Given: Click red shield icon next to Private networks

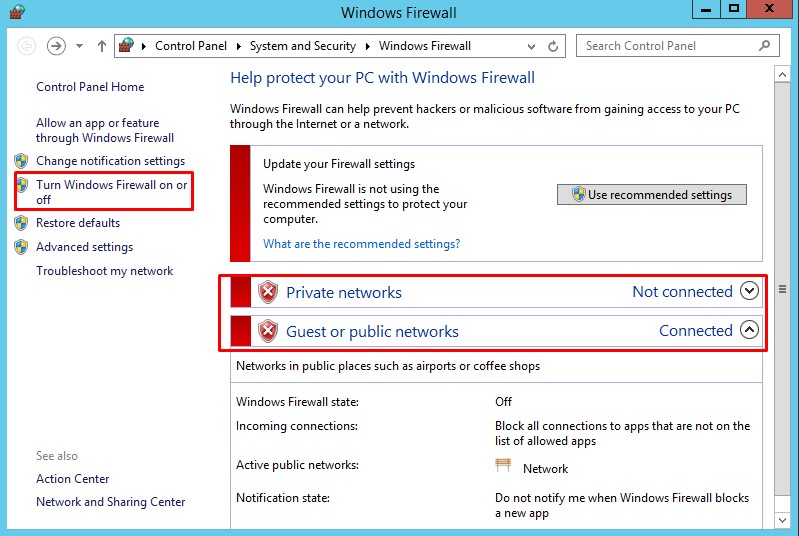Looking at the screenshot, I should pos(268,292).
